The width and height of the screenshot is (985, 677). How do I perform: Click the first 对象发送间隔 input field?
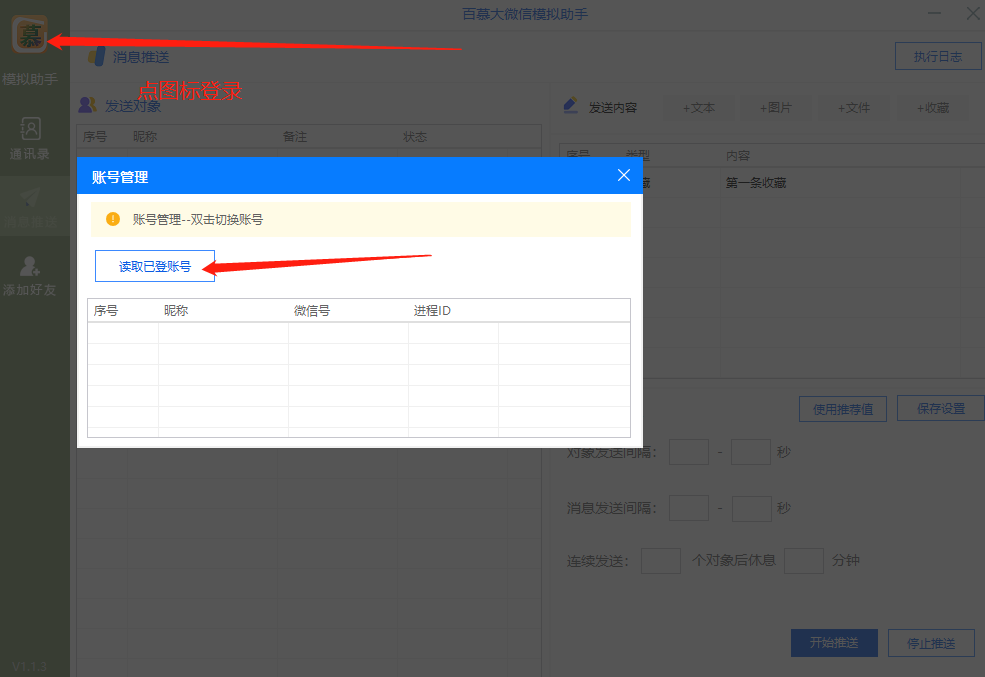pyautogui.click(x=688, y=452)
